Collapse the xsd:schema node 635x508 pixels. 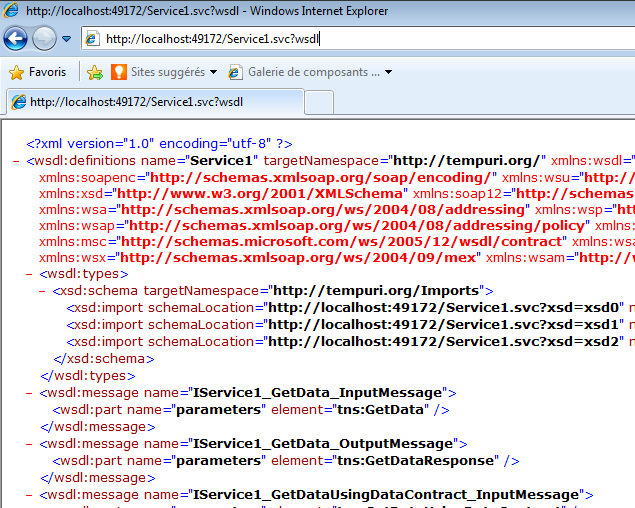point(43,290)
